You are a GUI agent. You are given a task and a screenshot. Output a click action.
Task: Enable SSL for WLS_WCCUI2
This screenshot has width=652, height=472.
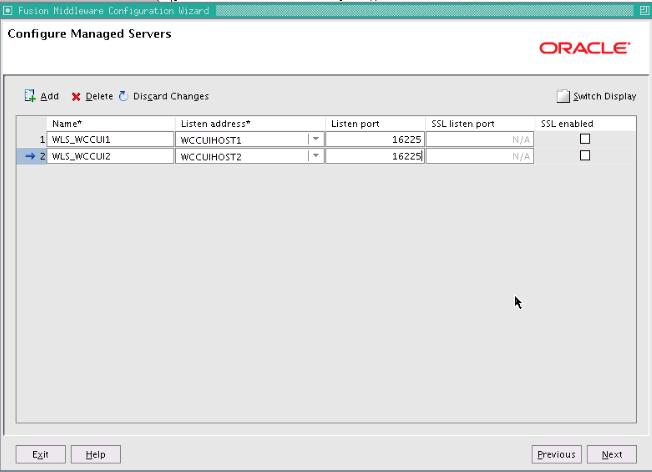click(585, 156)
